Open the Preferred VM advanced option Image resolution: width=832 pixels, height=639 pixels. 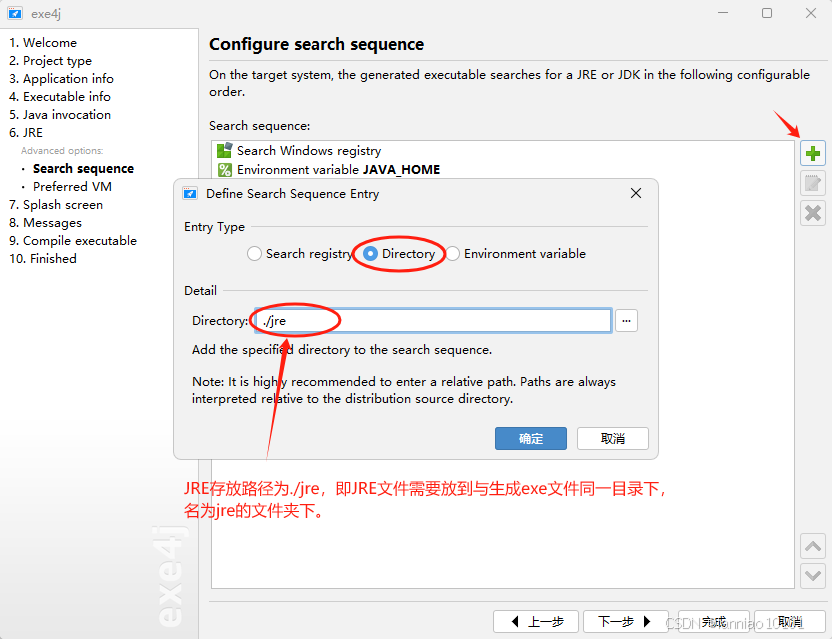coord(72,187)
